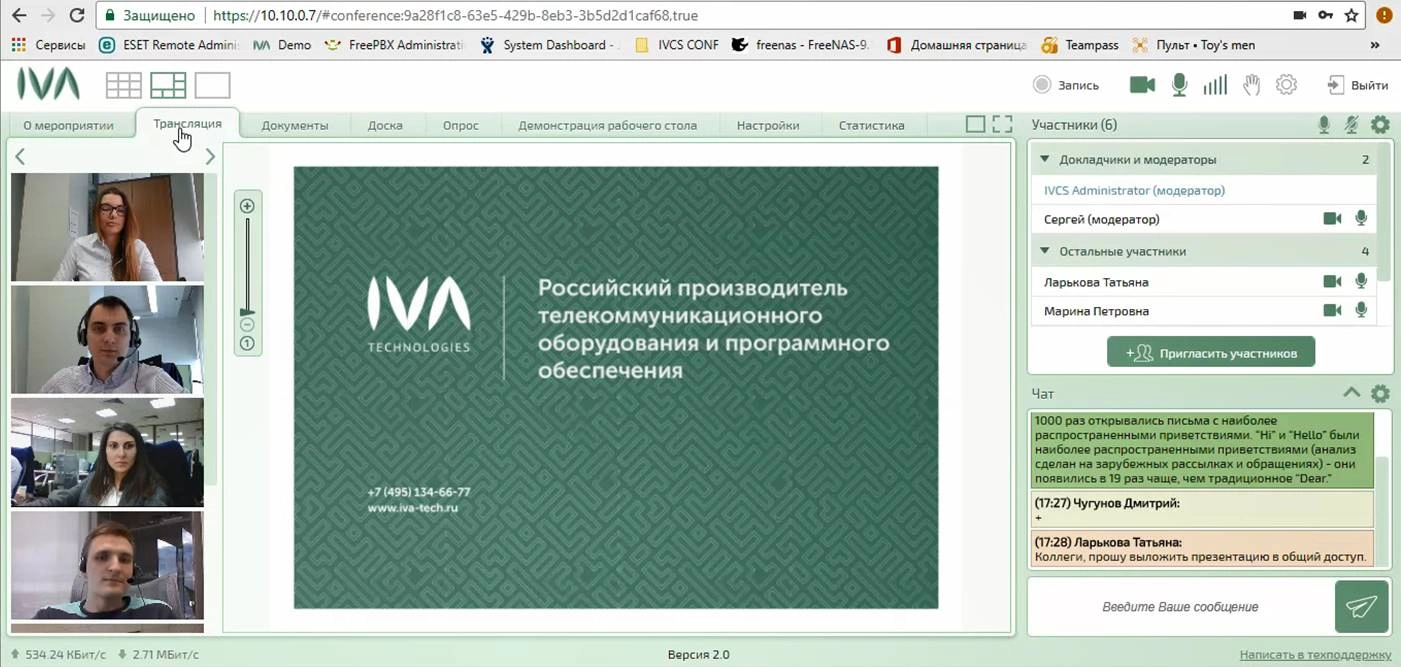The width and height of the screenshot is (1401, 667).
Task: Collapse the Докладчики и модераторы group
Action: click(1045, 159)
